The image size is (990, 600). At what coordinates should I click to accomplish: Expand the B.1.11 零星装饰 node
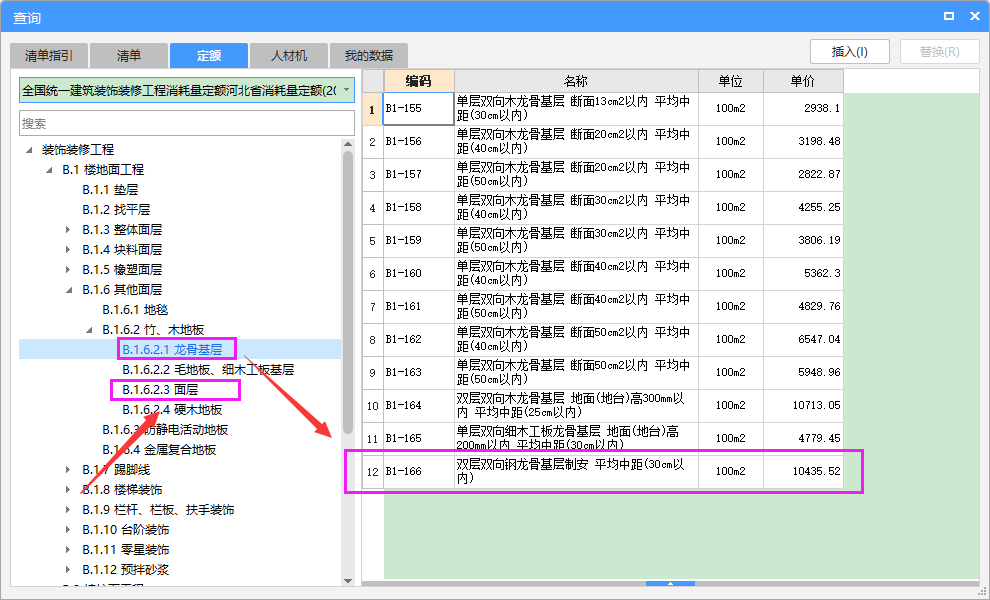(x=68, y=549)
